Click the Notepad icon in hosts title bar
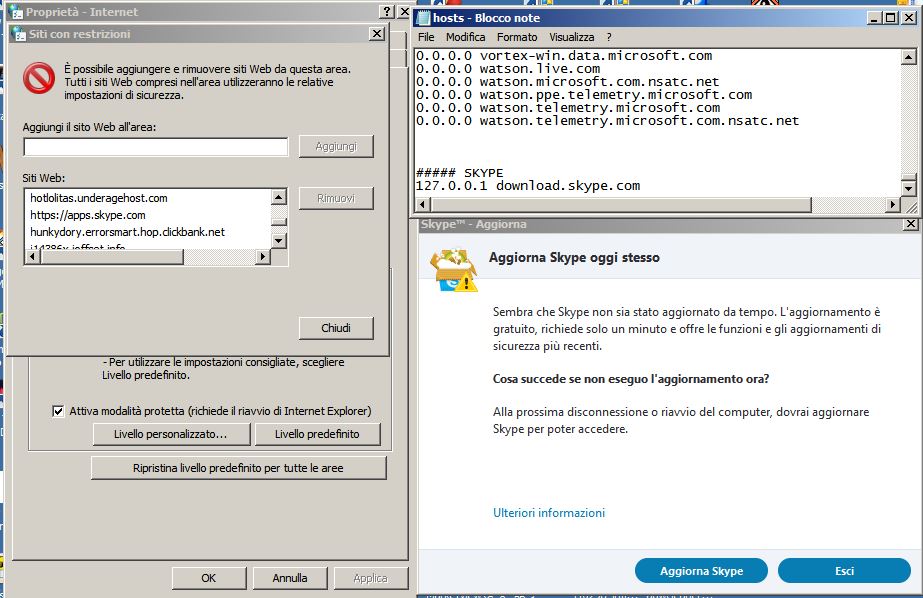This screenshot has height=598, width=923. (x=423, y=18)
